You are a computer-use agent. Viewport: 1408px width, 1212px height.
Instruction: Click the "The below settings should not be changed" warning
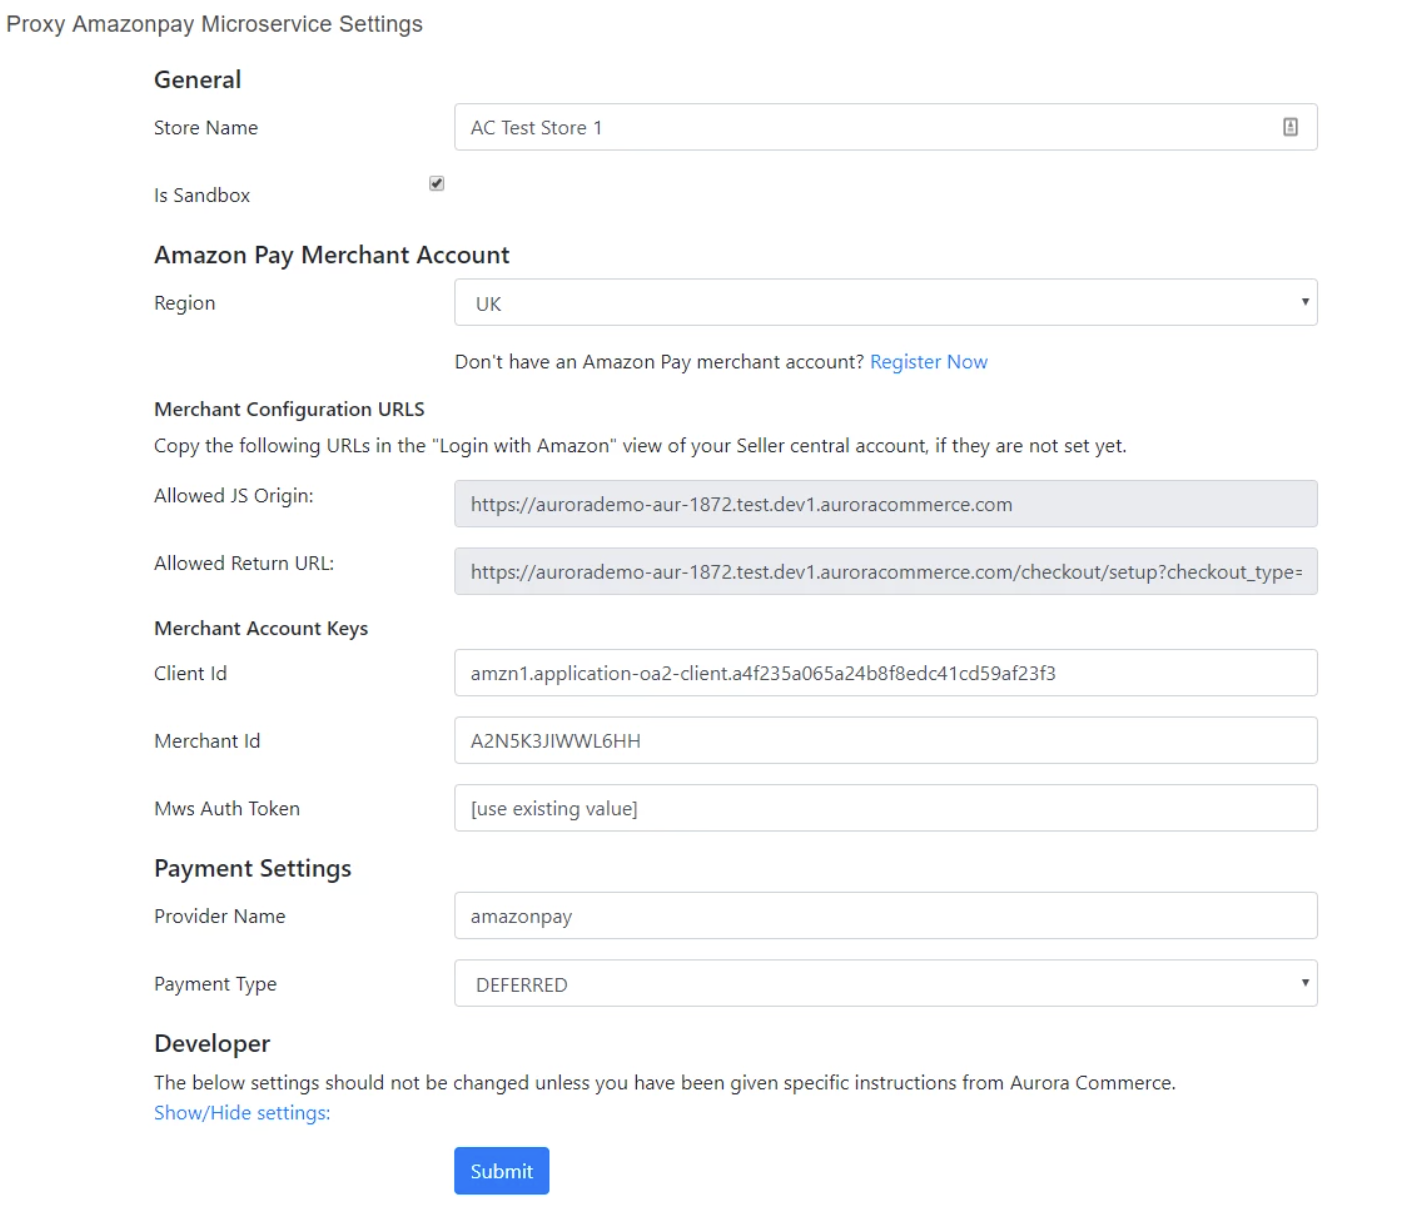point(665,1083)
